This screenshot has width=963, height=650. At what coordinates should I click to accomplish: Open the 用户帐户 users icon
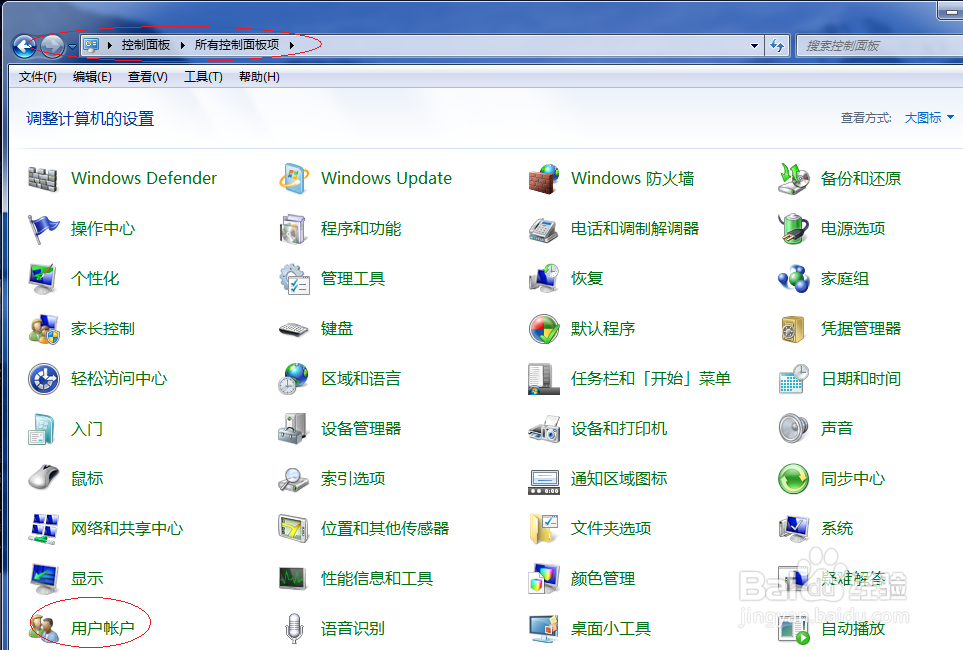tap(43, 628)
